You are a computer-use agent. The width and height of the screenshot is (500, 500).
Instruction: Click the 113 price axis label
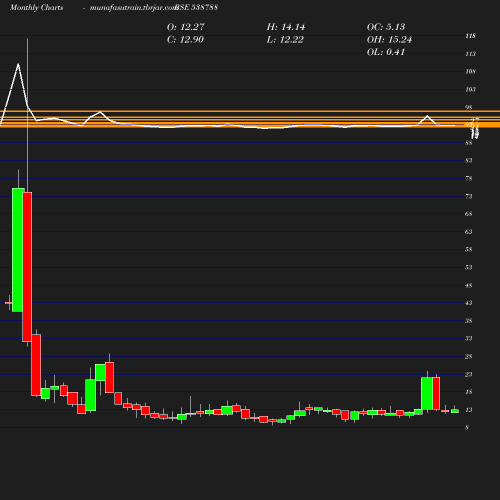[471, 54]
